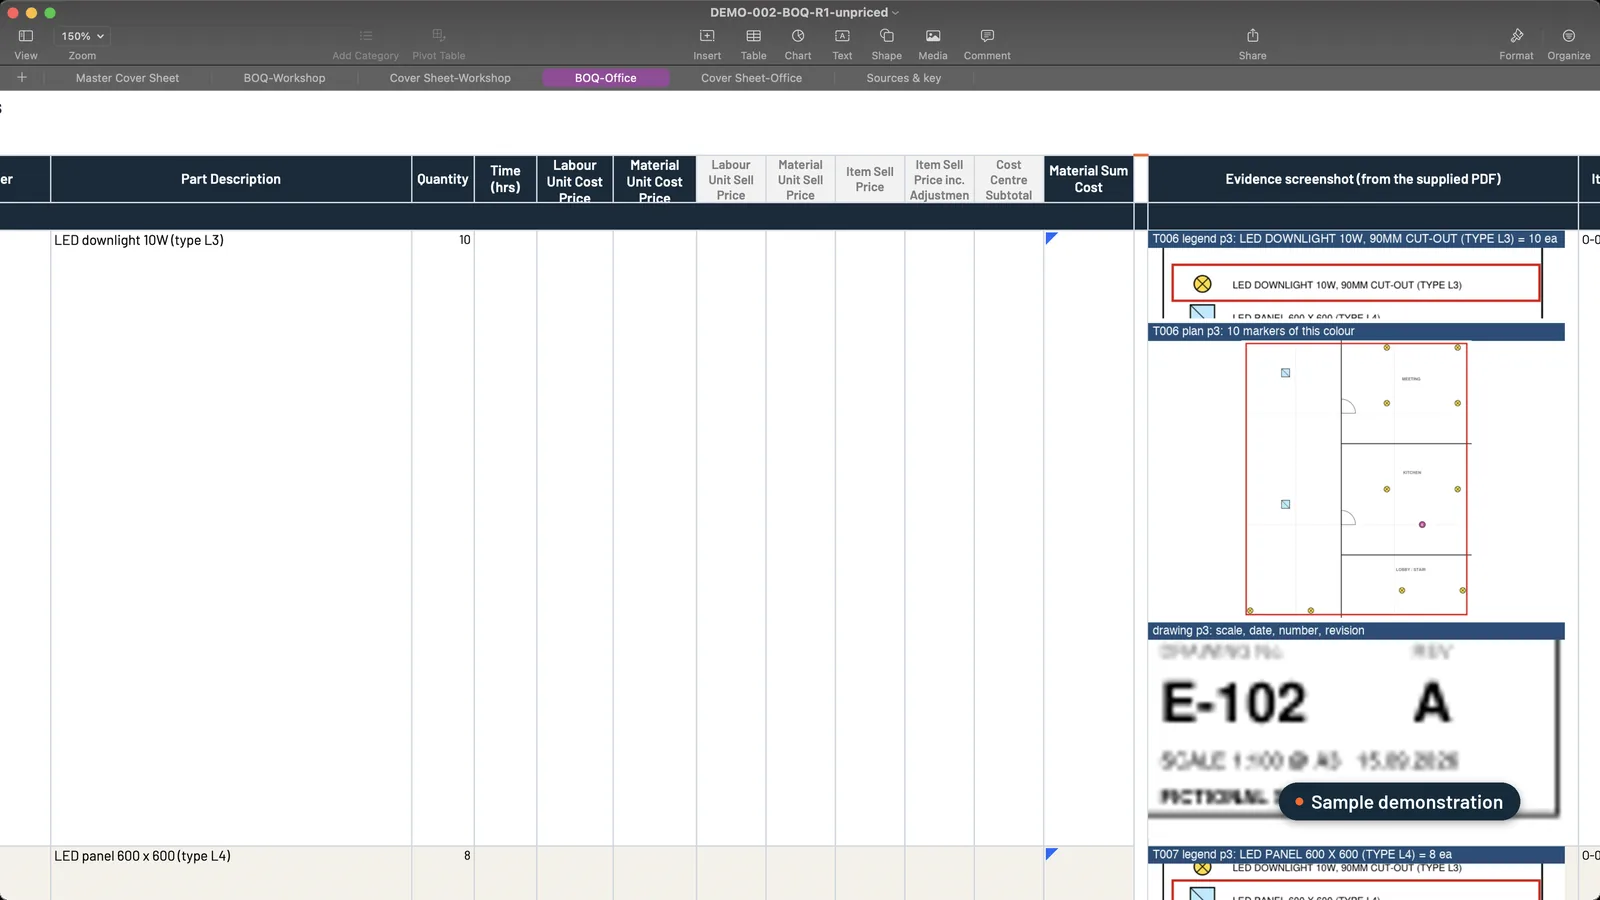
Task: Select the LED downlight 10W description cell
Action: pyautogui.click(x=231, y=538)
